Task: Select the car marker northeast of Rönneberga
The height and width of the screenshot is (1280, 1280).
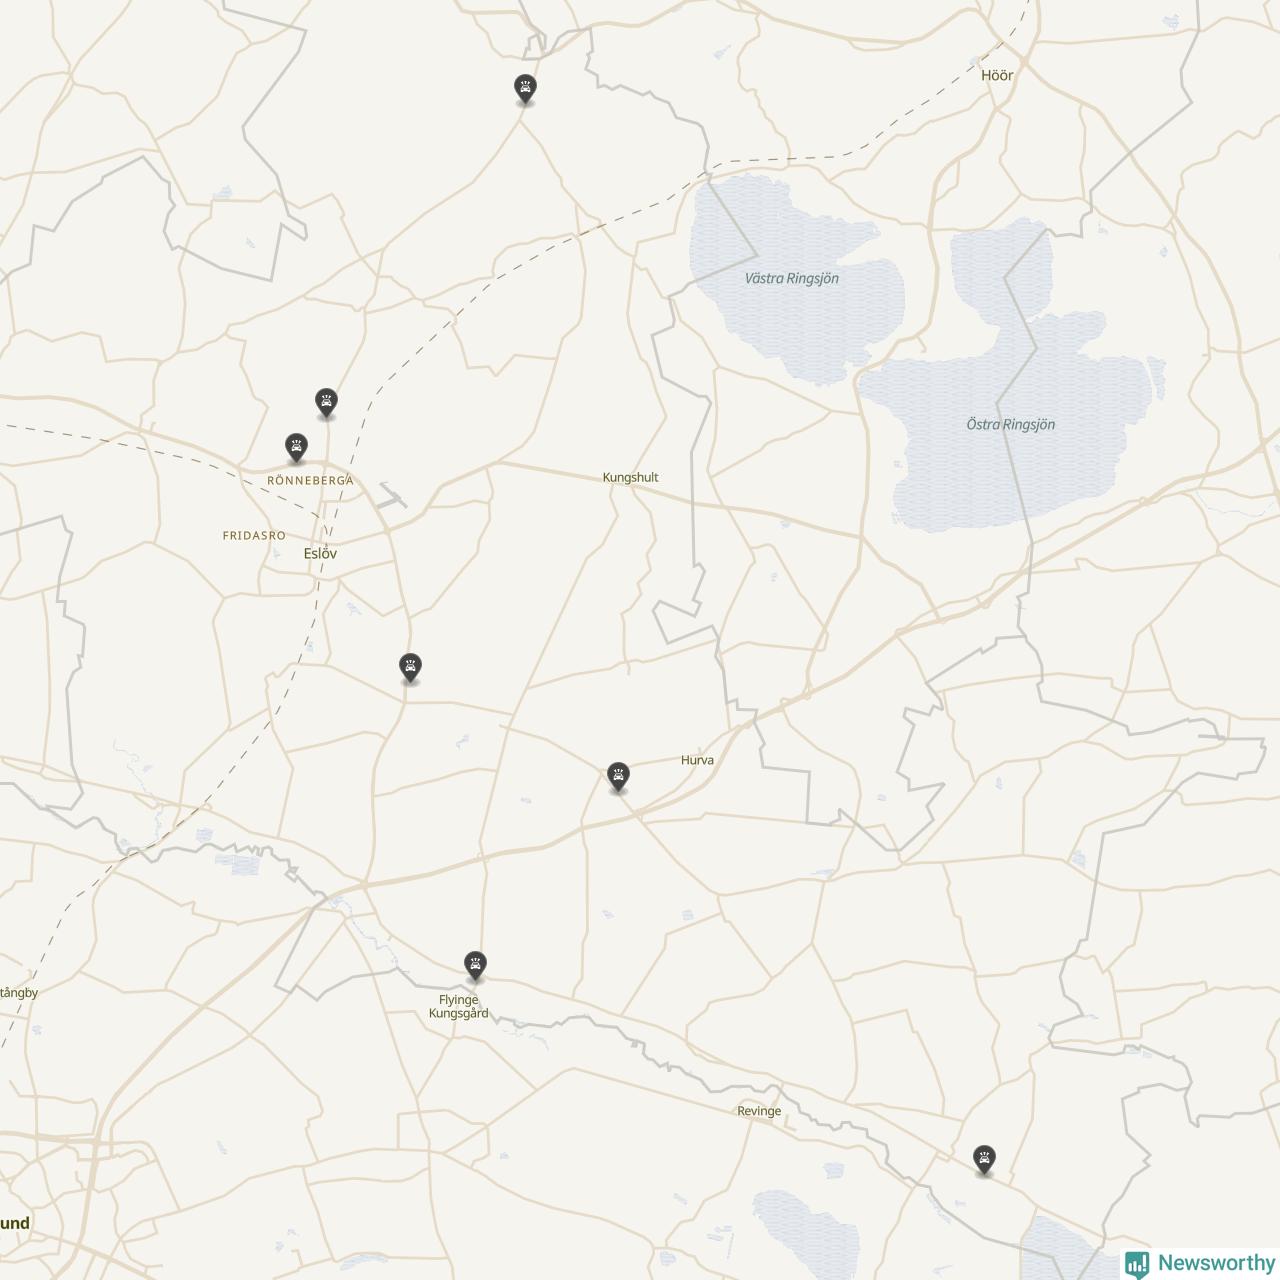Action: (x=326, y=403)
